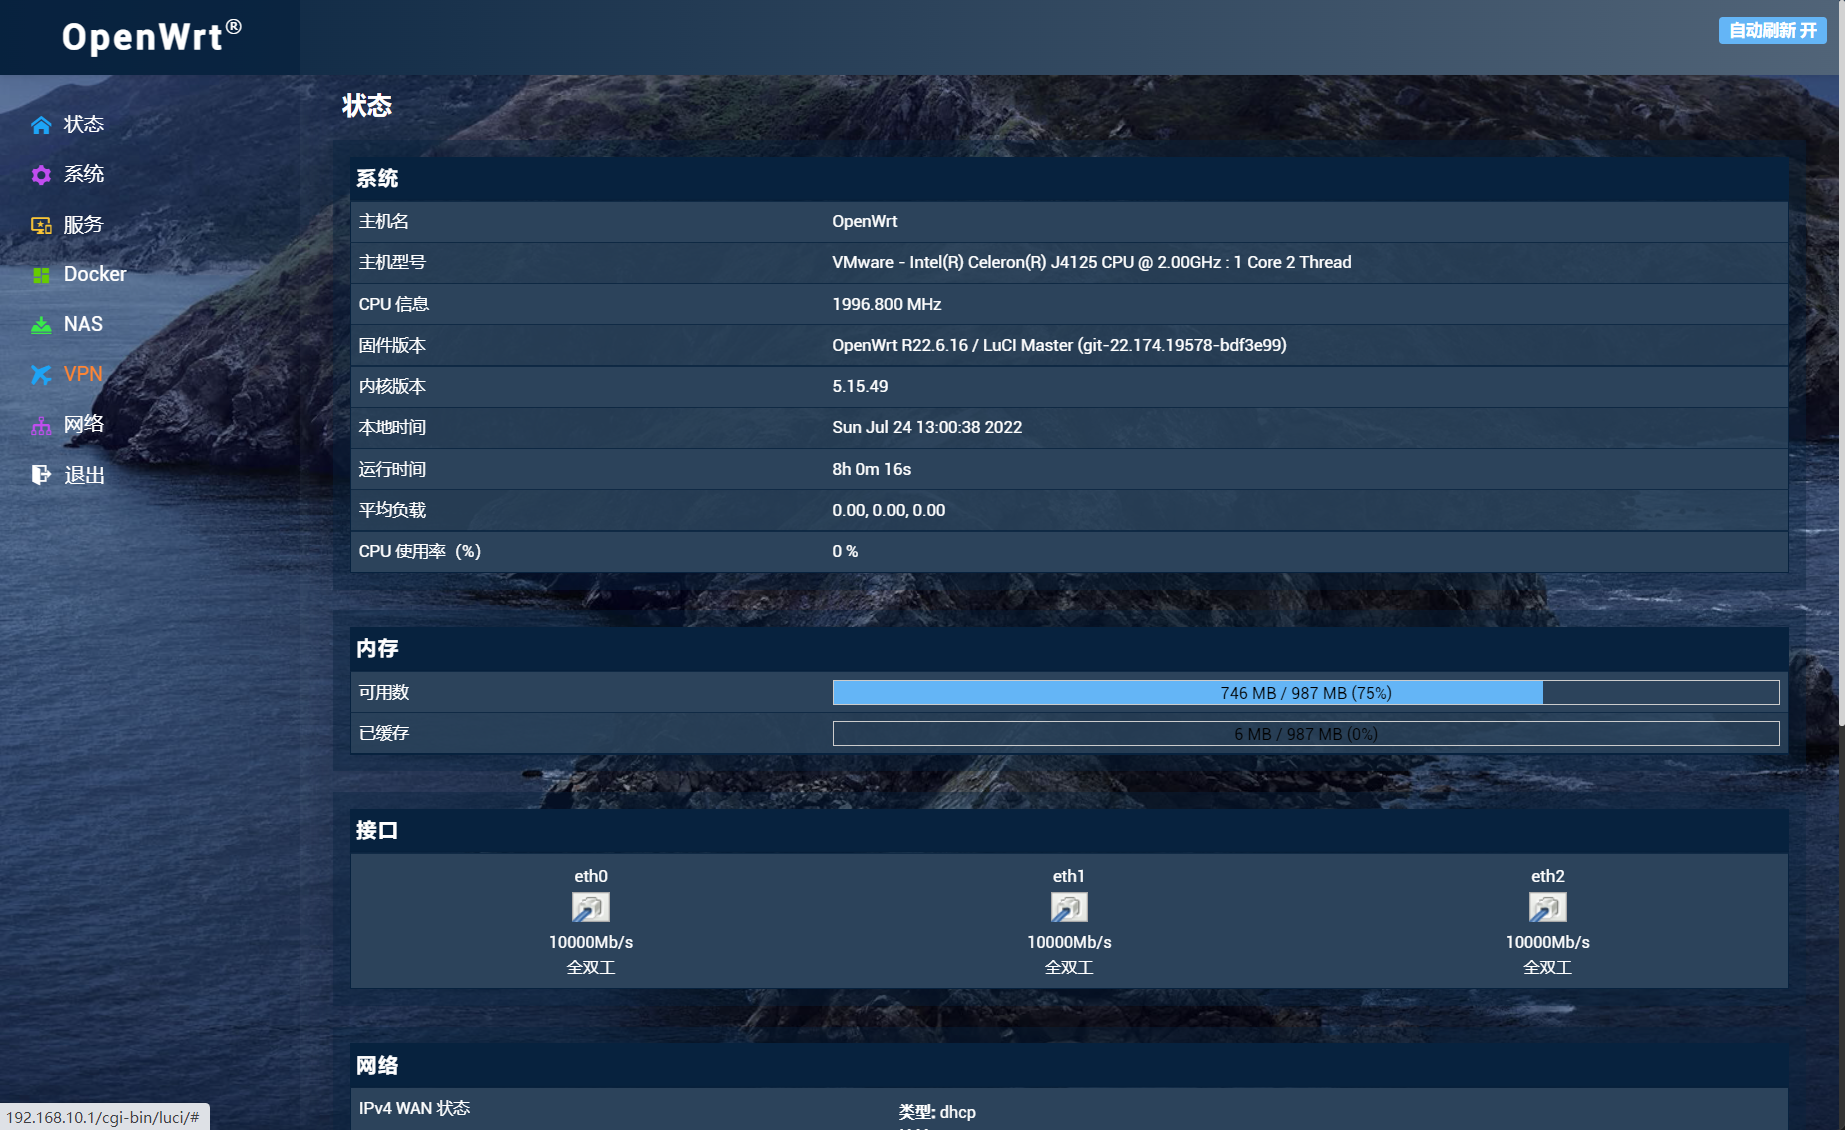
Task: Click the uptime value 8h 0m 16s
Action: (x=871, y=469)
